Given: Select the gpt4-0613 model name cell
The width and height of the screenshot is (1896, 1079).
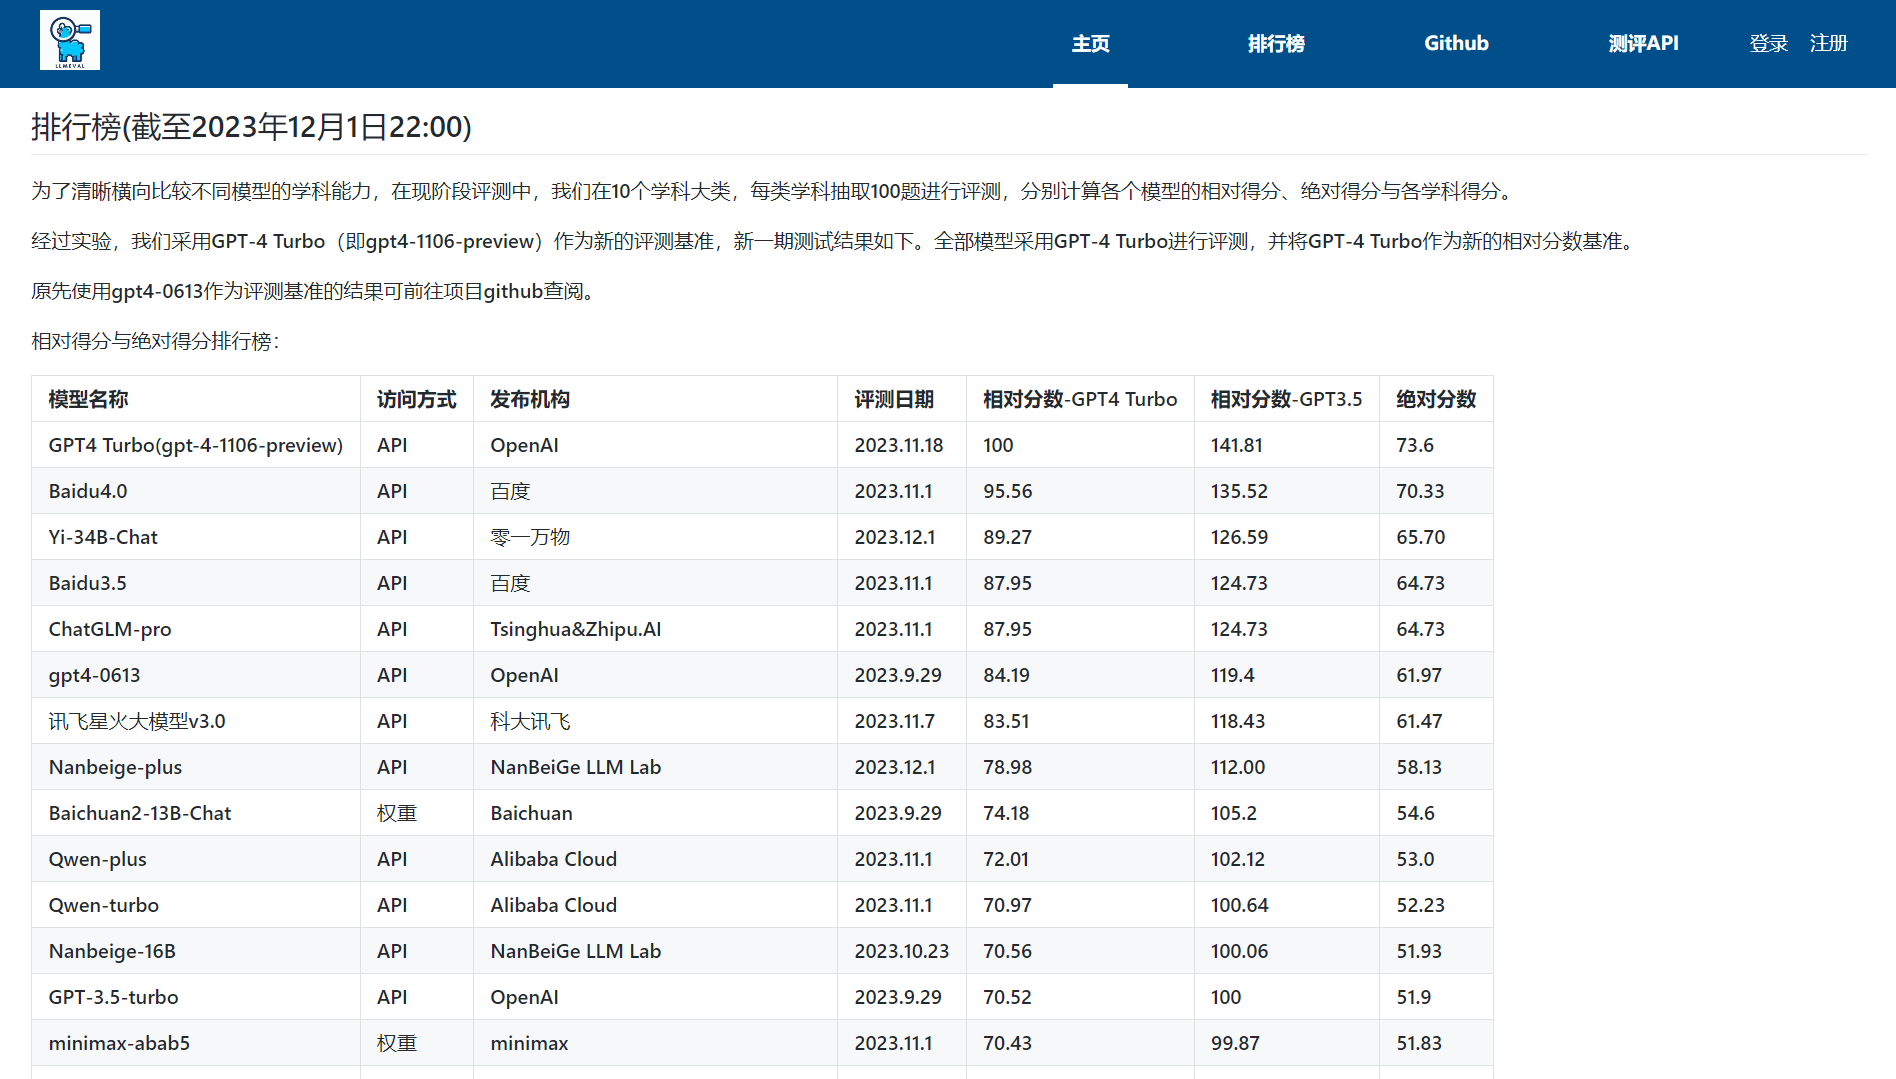Looking at the screenshot, I should [196, 675].
